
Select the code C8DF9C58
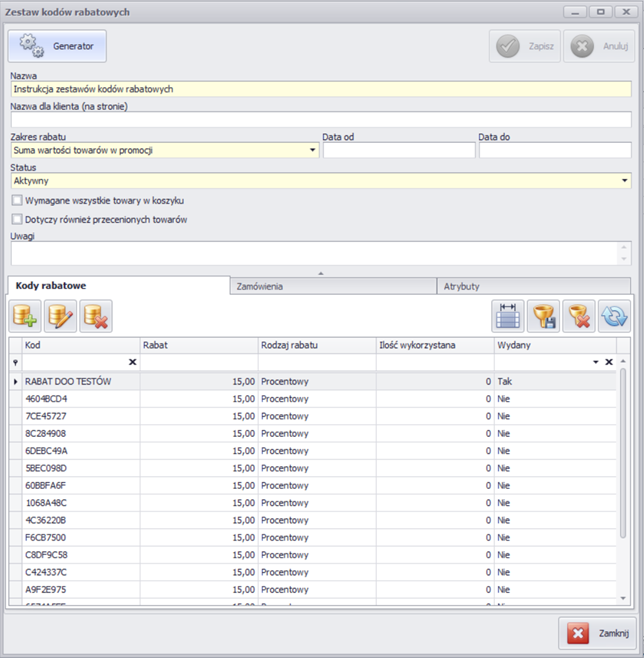[x=46, y=555]
